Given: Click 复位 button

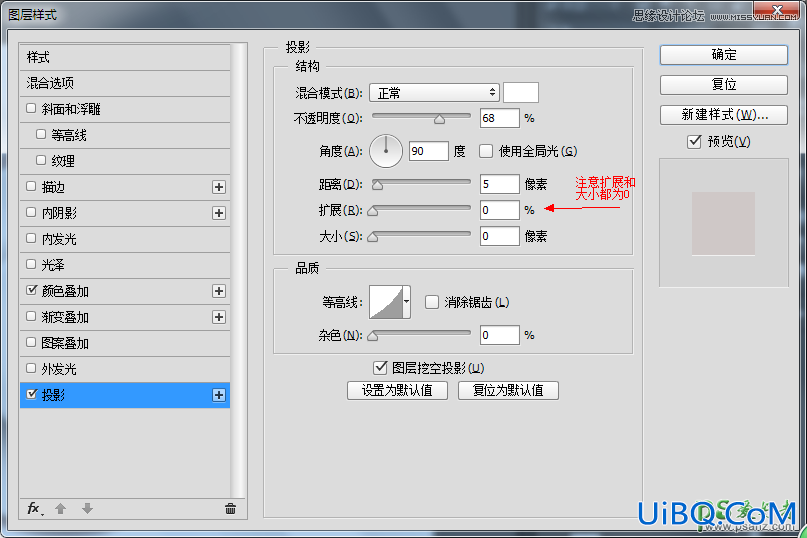Looking at the screenshot, I should (724, 84).
